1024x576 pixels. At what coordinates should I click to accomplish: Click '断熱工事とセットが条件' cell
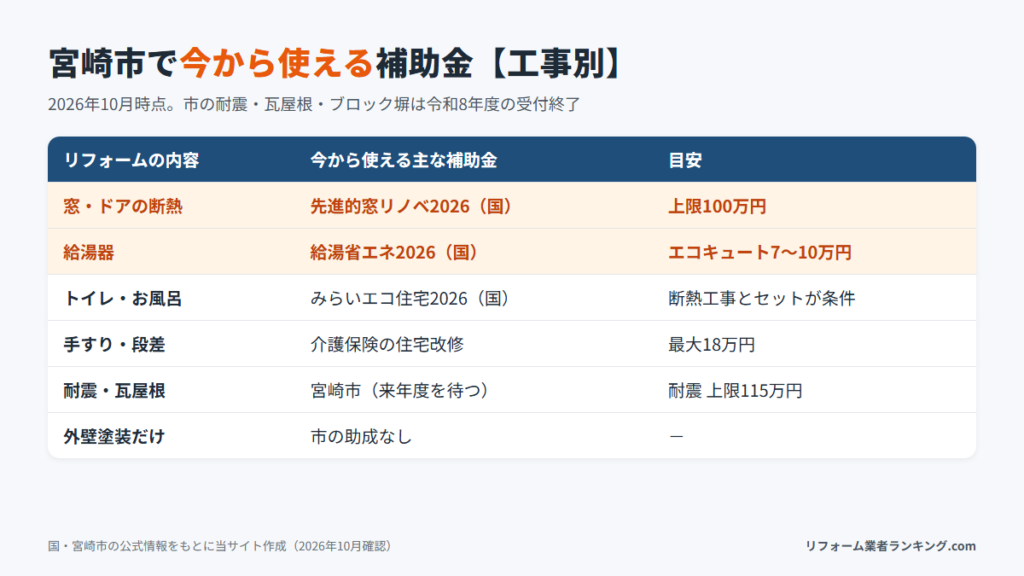[761, 298]
